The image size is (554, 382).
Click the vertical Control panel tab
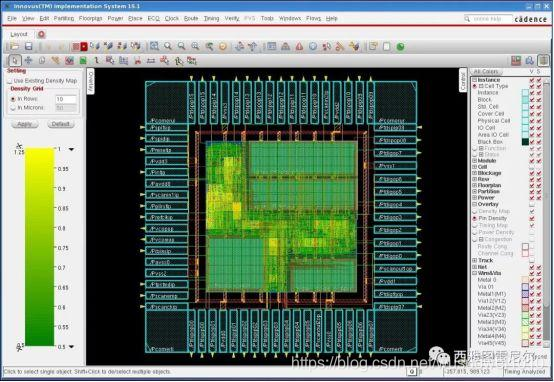click(x=463, y=80)
